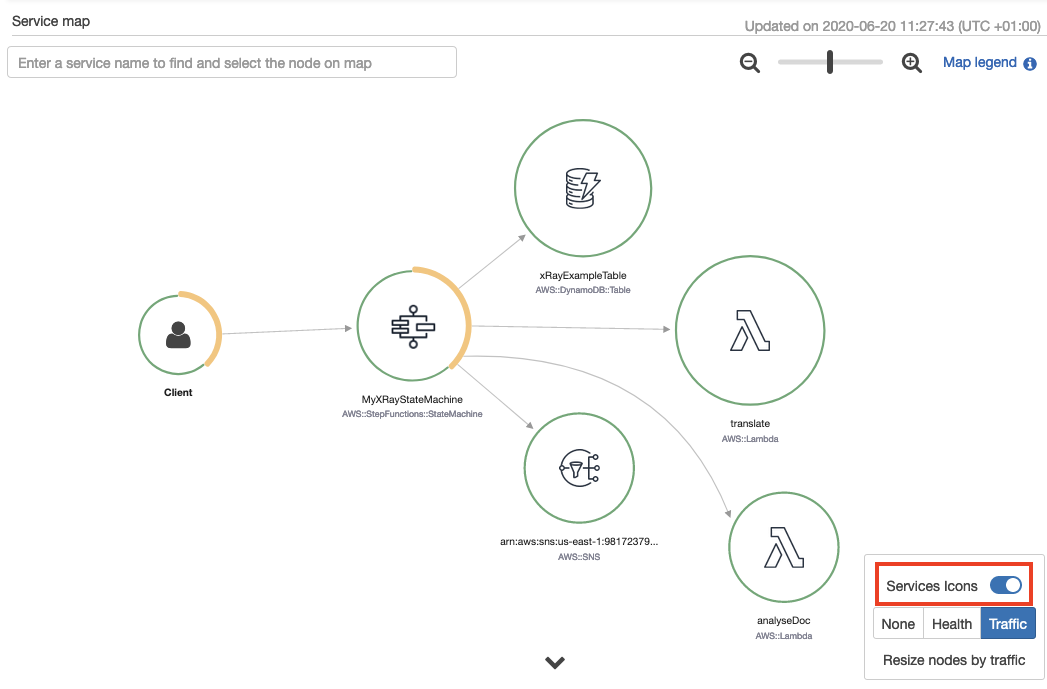Click the Service map heading

point(51,21)
